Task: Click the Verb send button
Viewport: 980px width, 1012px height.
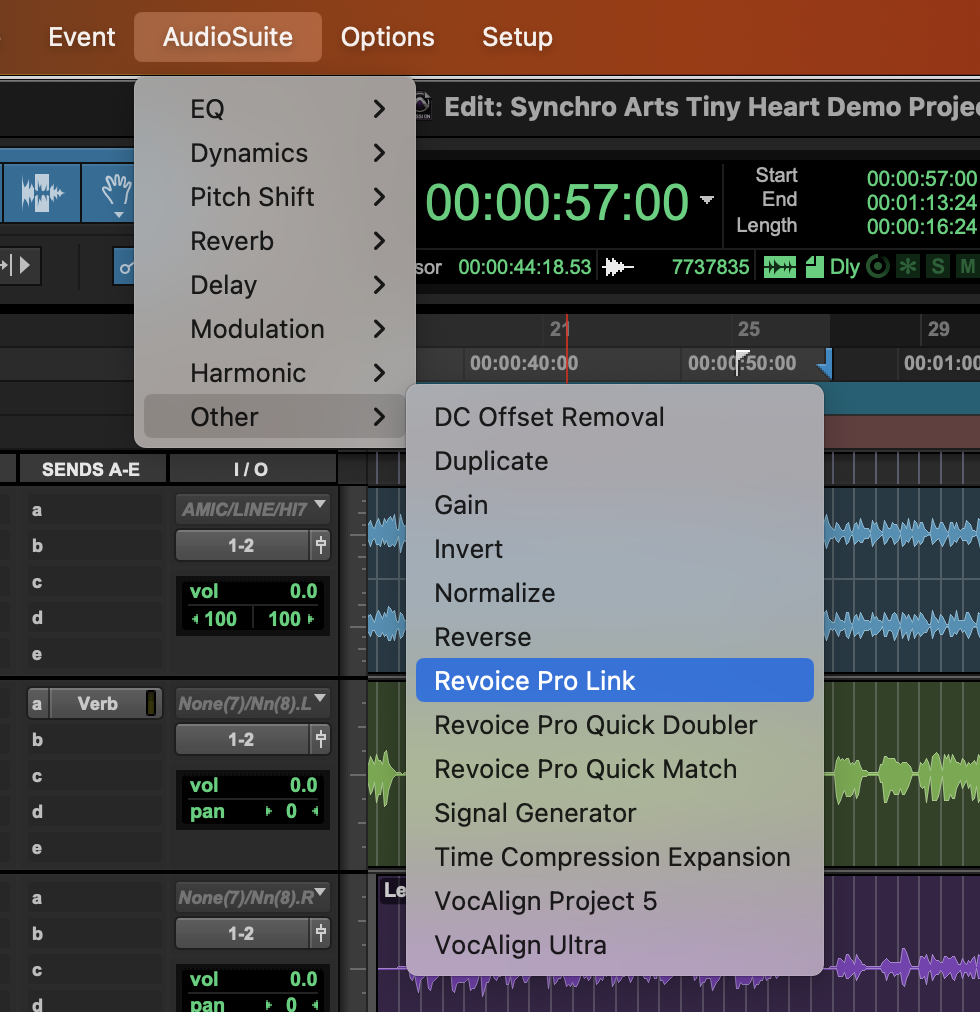Action: [x=97, y=704]
